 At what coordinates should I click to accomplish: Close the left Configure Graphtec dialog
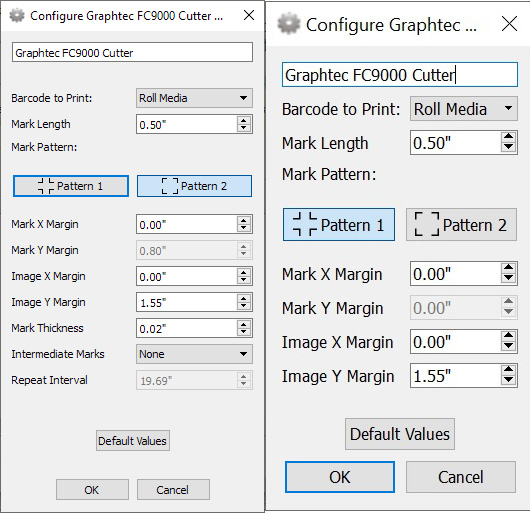(x=249, y=15)
